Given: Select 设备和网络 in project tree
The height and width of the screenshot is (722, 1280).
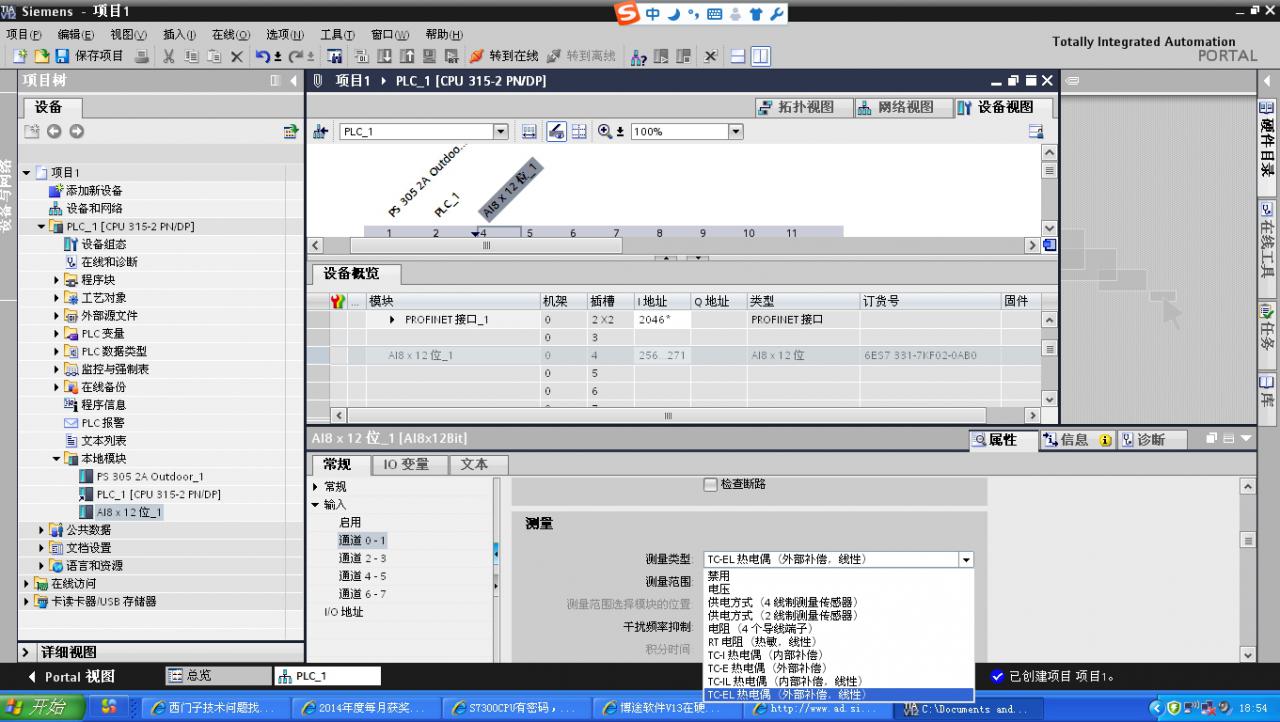Looking at the screenshot, I should point(94,209).
